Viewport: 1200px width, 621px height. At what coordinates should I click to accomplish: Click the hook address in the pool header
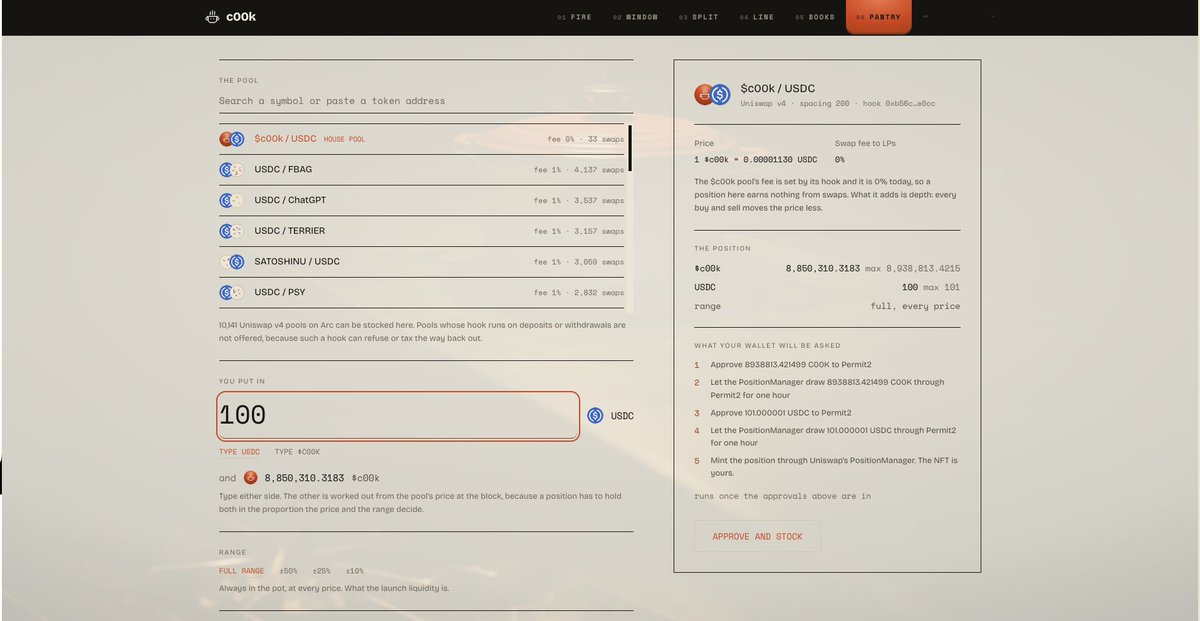click(900, 103)
